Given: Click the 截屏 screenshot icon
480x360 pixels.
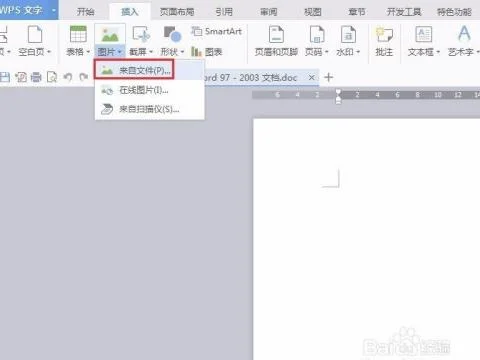Looking at the screenshot, I should click(141, 34).
